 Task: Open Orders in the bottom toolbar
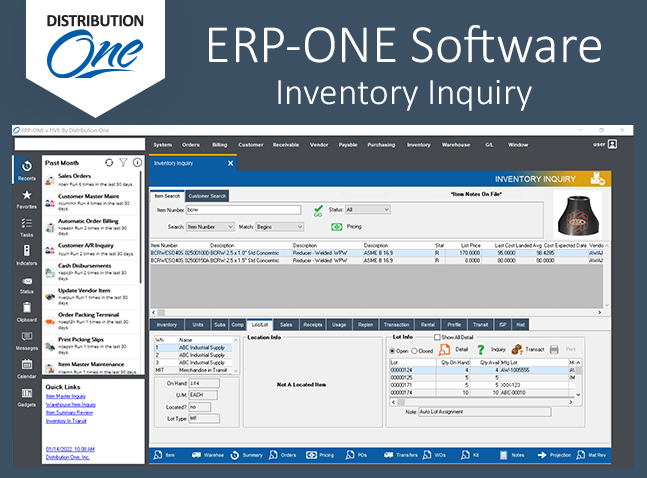point(283,455)
